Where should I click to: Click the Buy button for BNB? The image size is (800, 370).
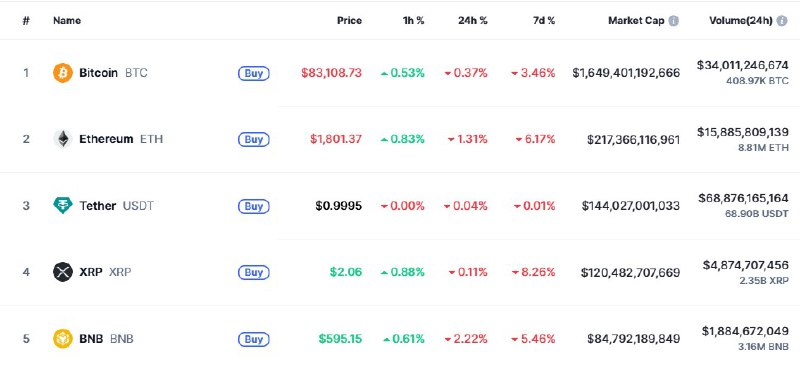254,338
